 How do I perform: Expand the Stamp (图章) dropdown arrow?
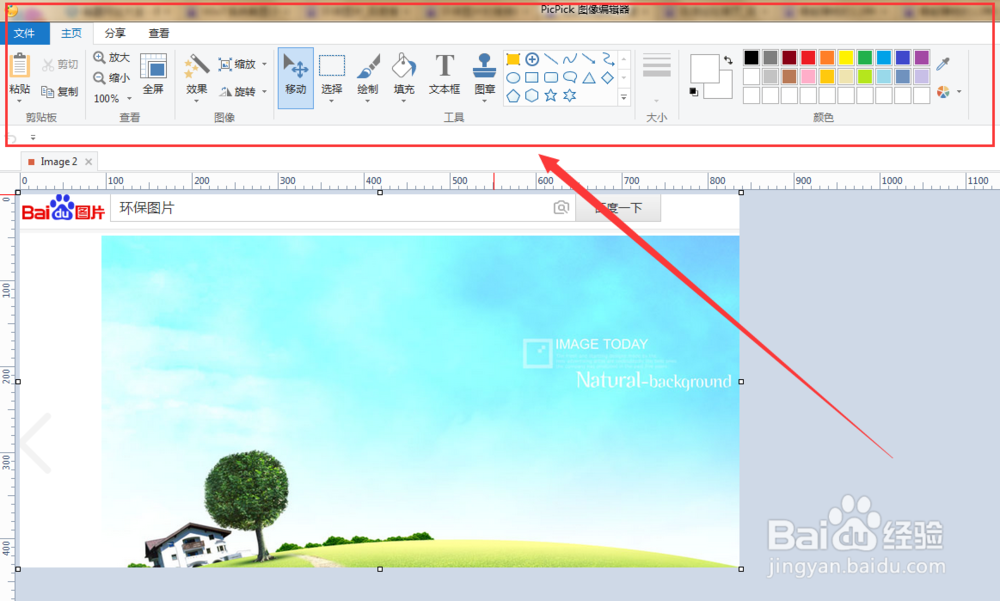(485, 101)
